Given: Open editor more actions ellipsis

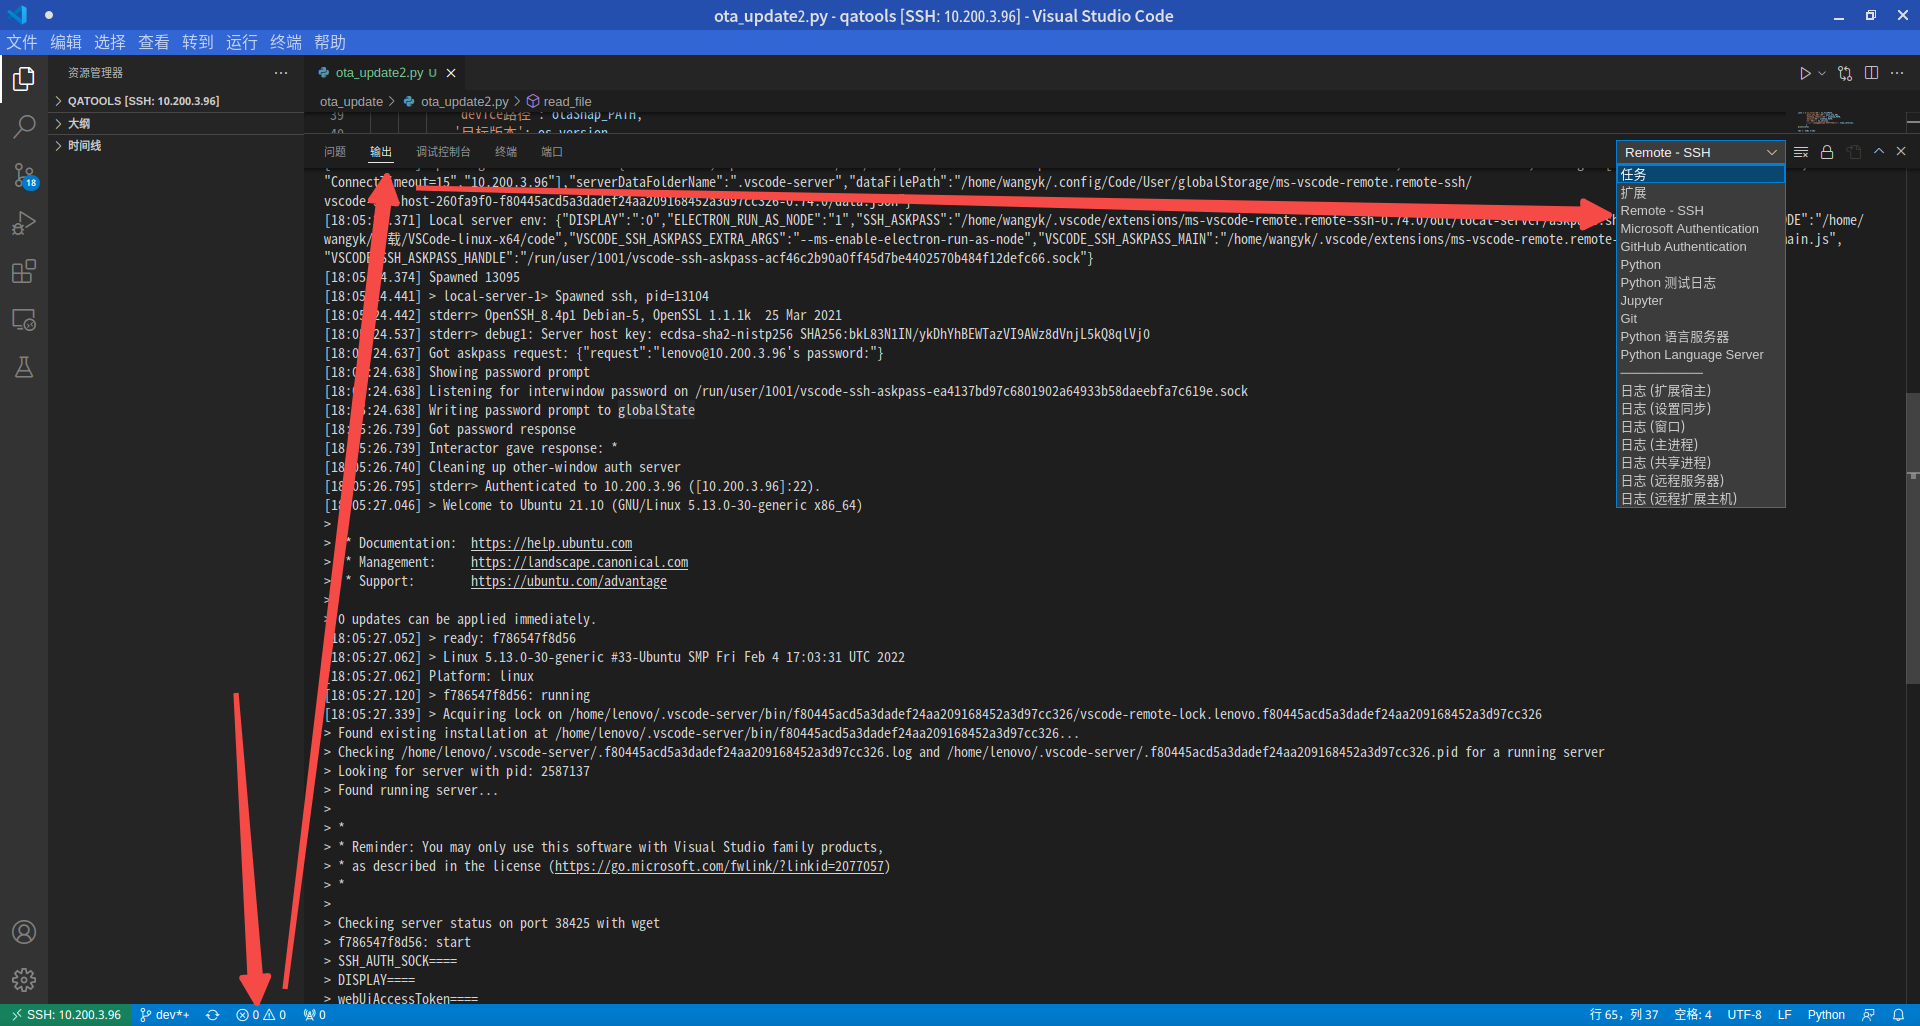Looking at the screenshot, I should click(1897, 73).
